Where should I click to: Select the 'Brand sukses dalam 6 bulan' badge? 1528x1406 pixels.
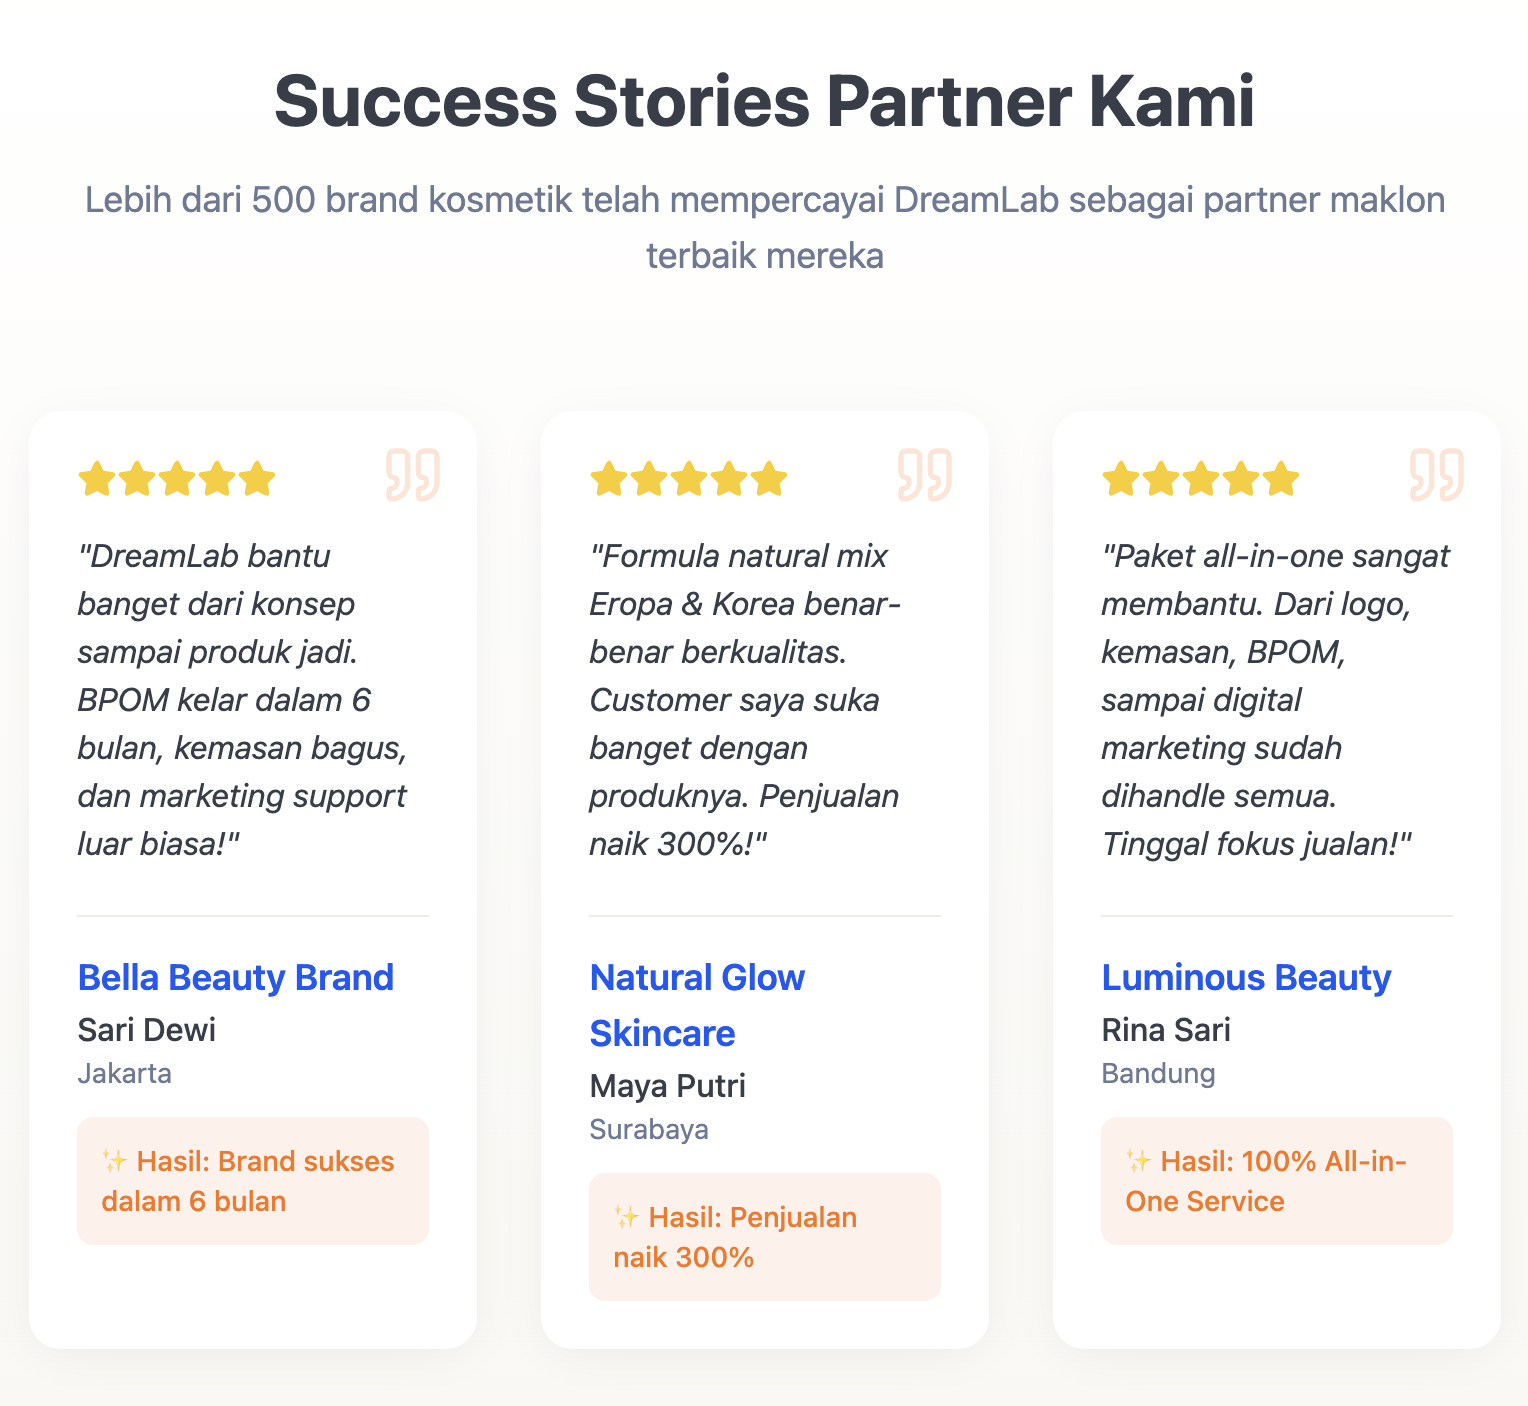click(x=253, y=1181)
